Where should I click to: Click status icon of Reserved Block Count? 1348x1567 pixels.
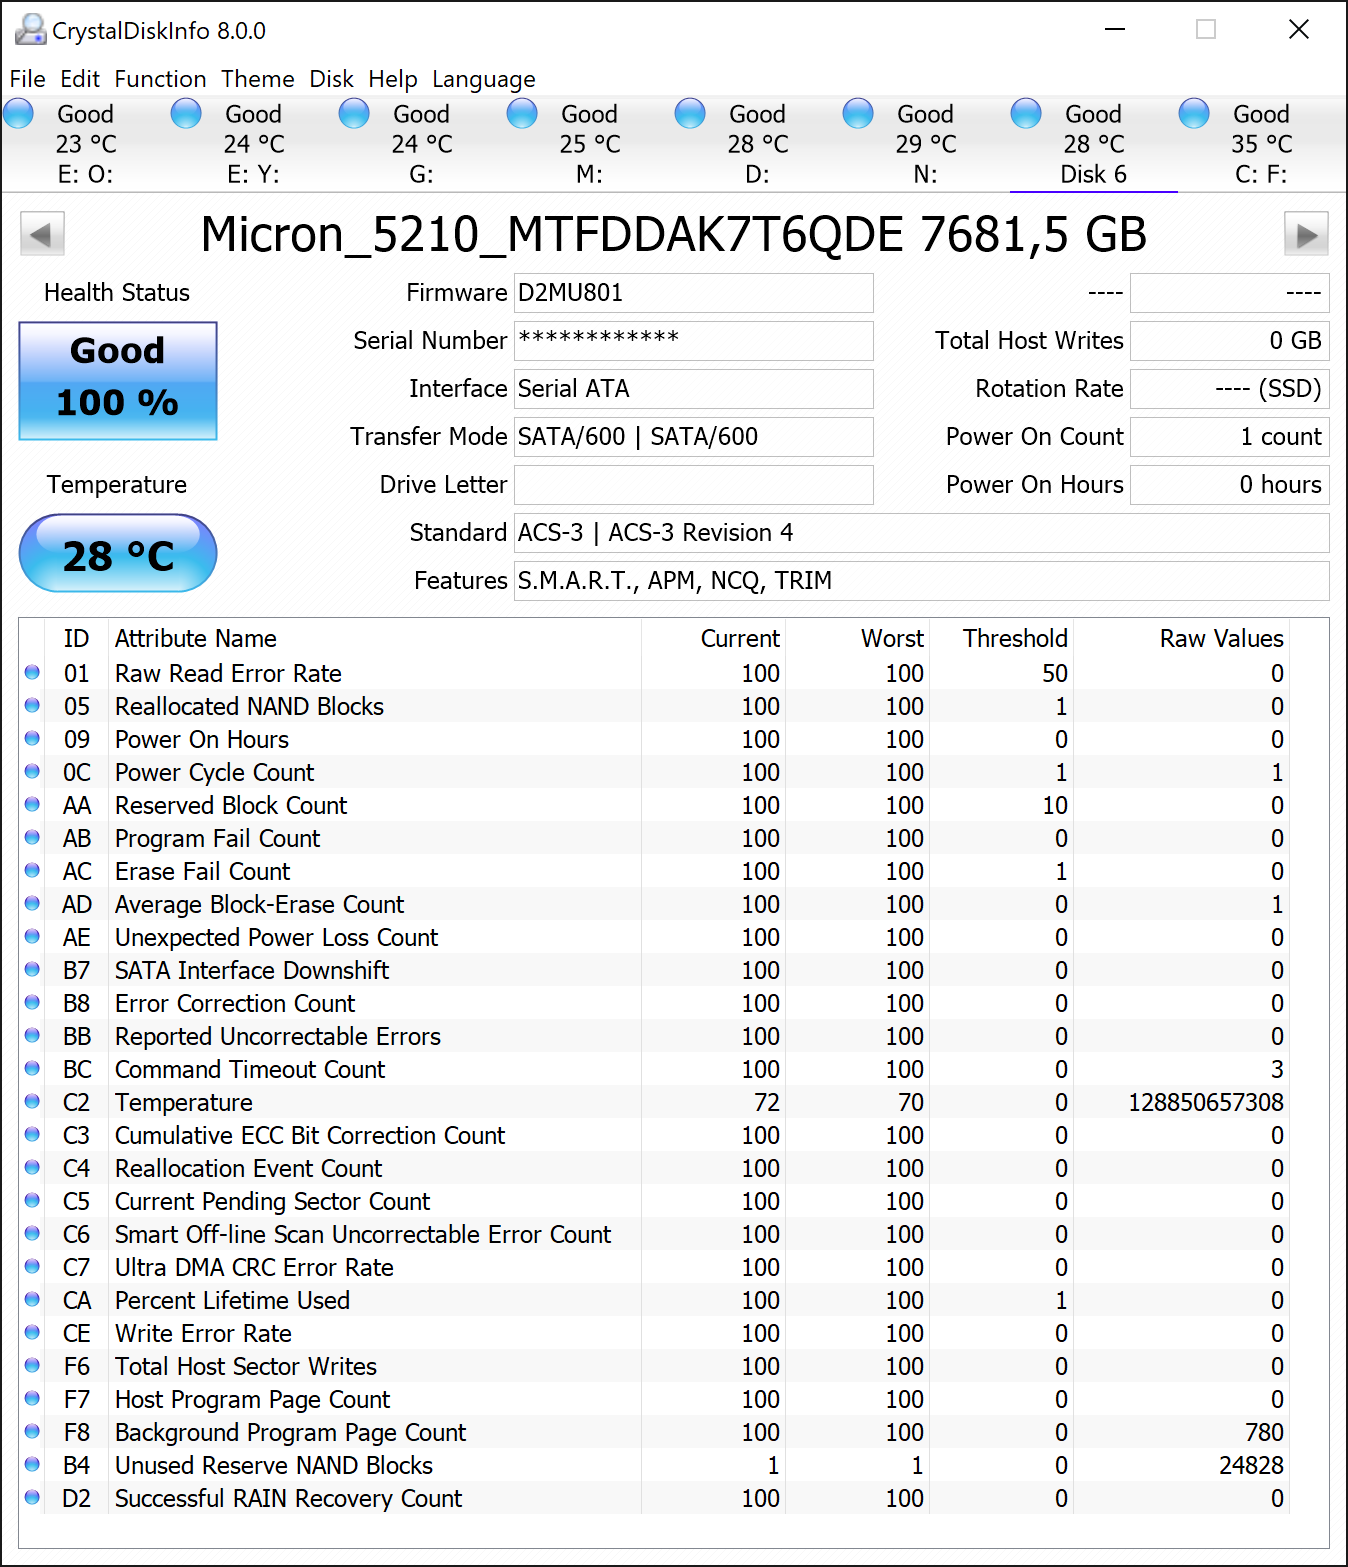click(32, 805)
